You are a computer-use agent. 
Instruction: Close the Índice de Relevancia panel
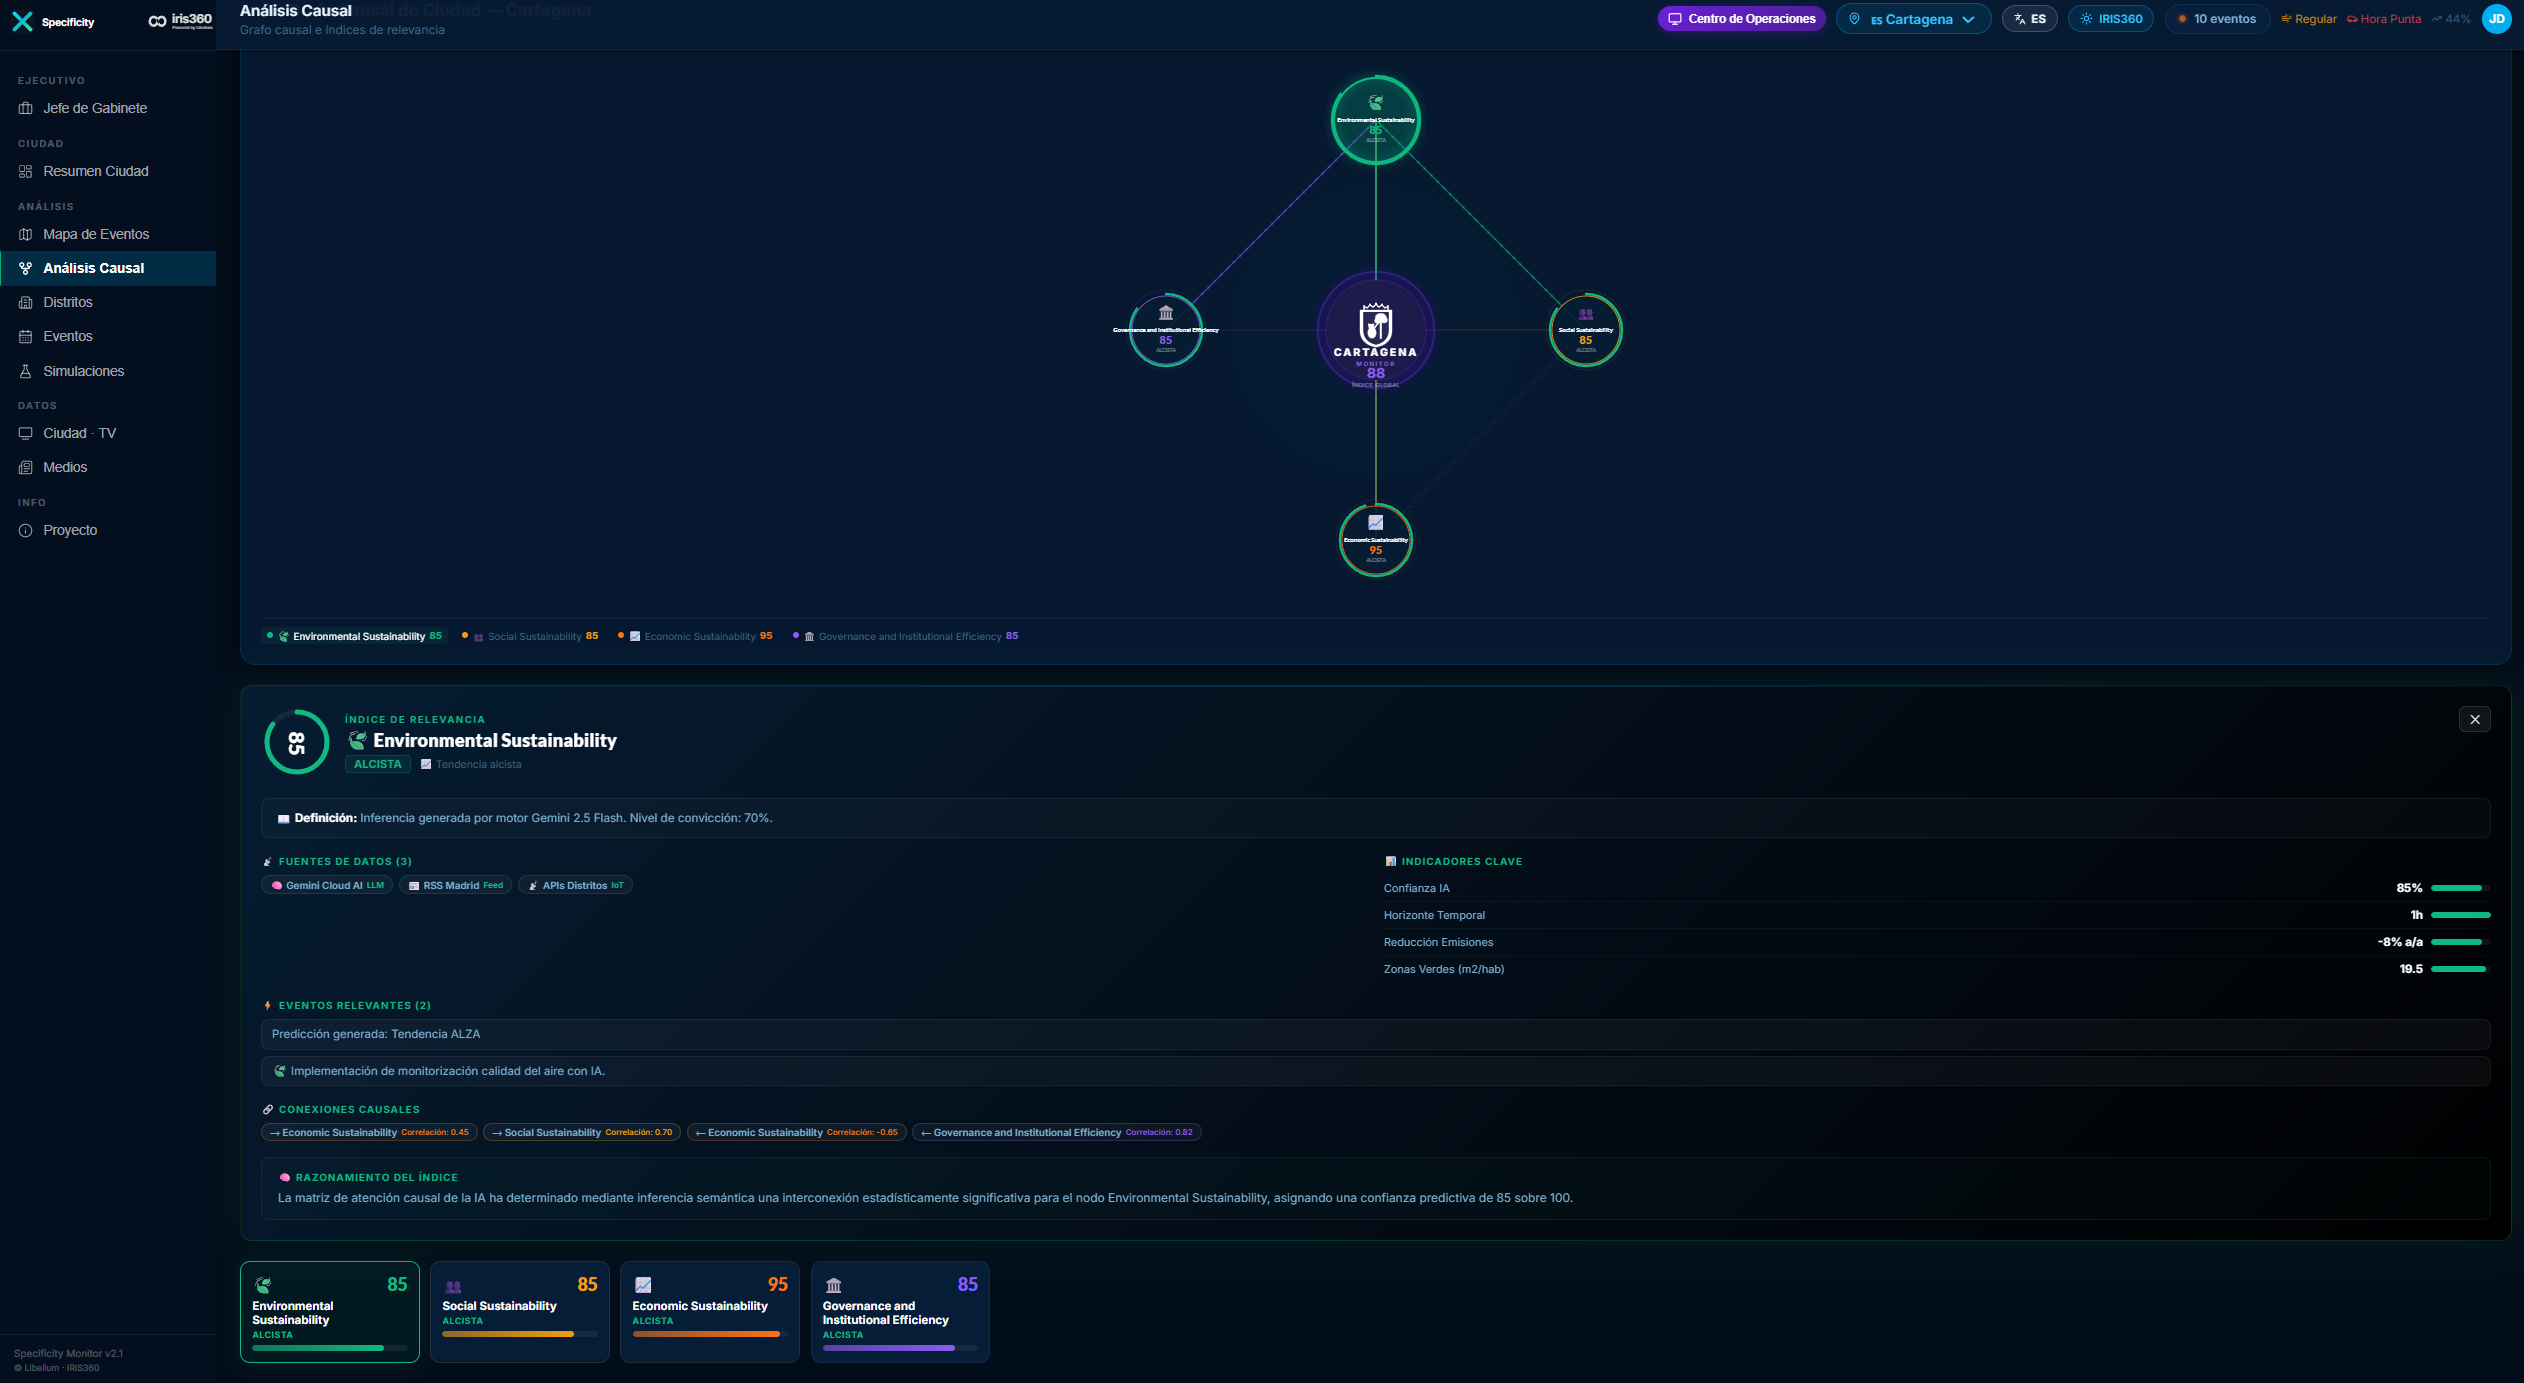pos(2474,719)
